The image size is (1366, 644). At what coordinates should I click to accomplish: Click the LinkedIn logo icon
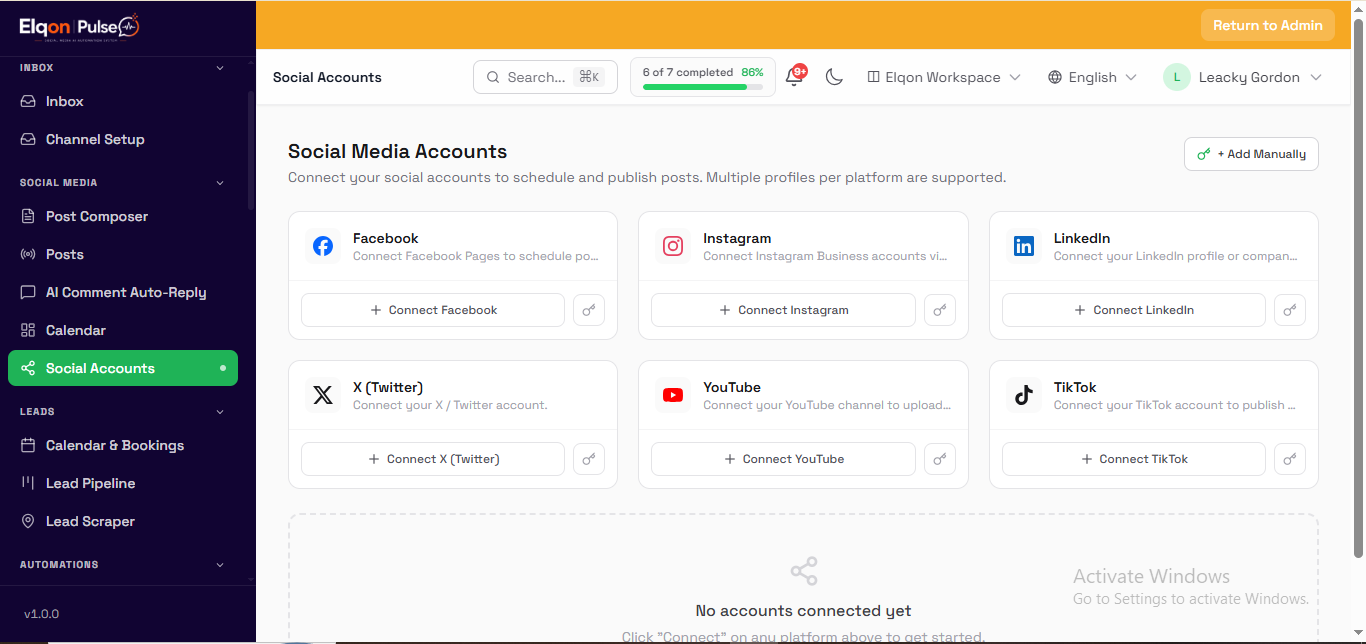pyautogui.click(x=1024, y=246)
